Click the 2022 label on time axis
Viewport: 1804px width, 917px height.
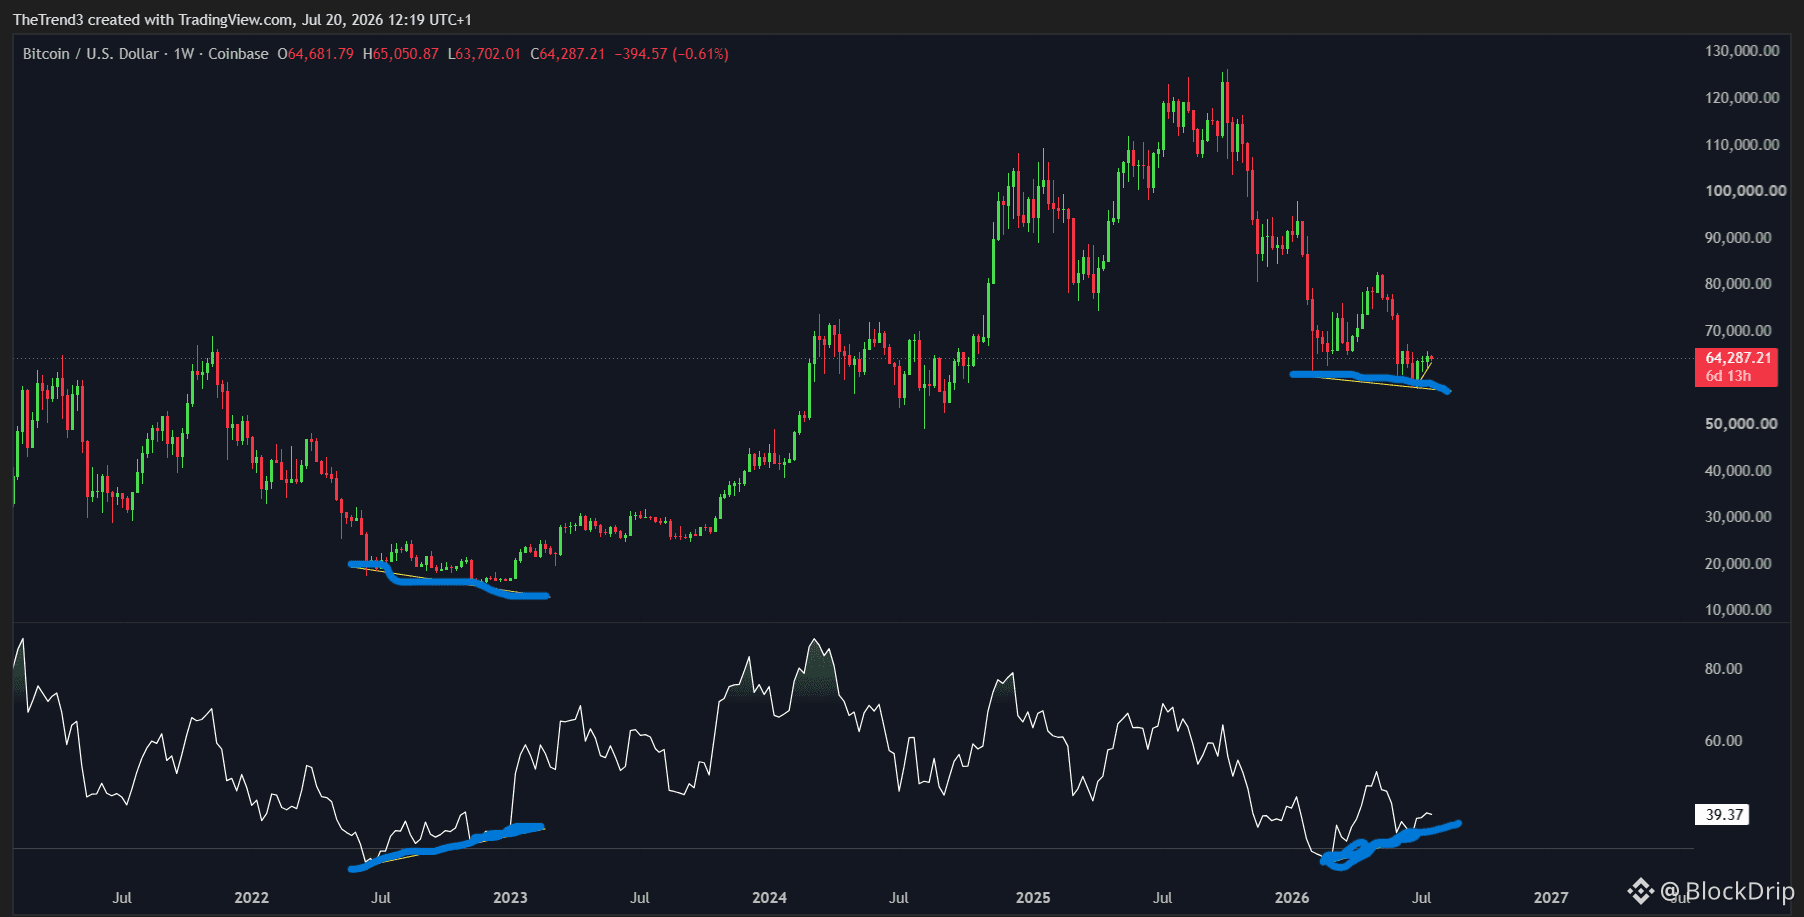click(x=251, y=898)
